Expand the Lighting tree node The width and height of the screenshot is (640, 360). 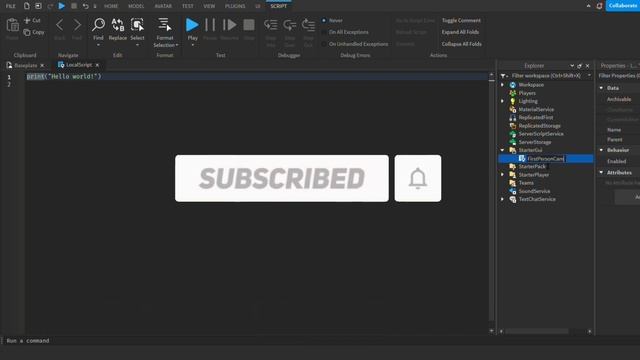(502, 101)
